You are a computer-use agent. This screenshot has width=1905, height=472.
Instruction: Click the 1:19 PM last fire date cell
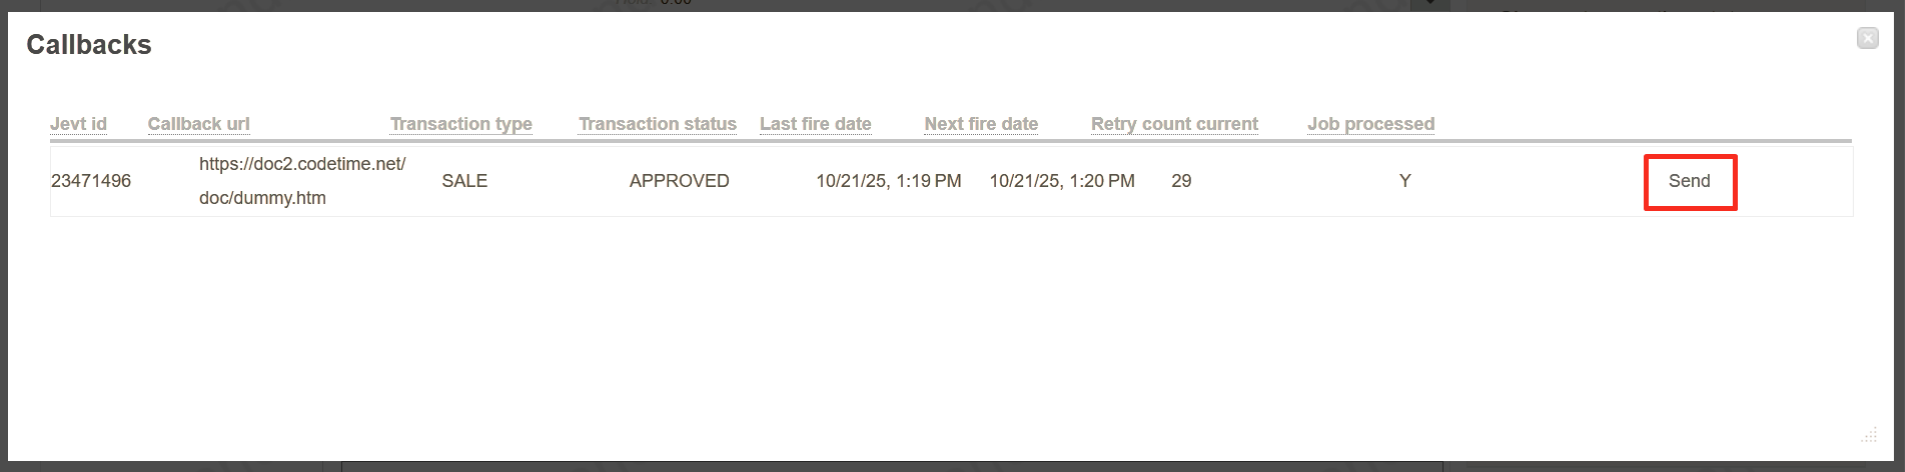(x=888, y=181)
